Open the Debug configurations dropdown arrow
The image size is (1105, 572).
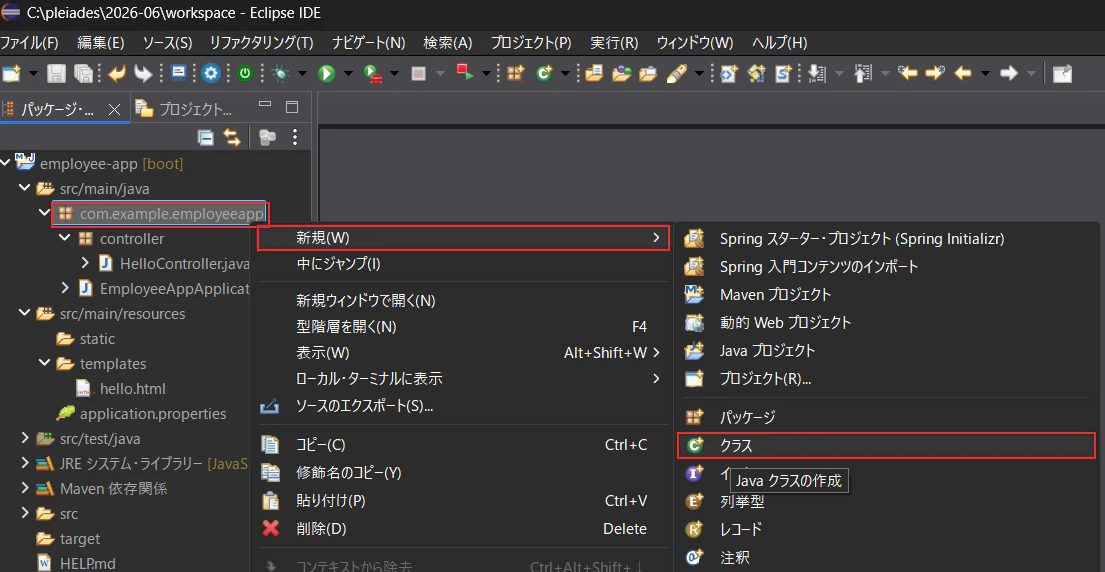(x=302, y=73)
